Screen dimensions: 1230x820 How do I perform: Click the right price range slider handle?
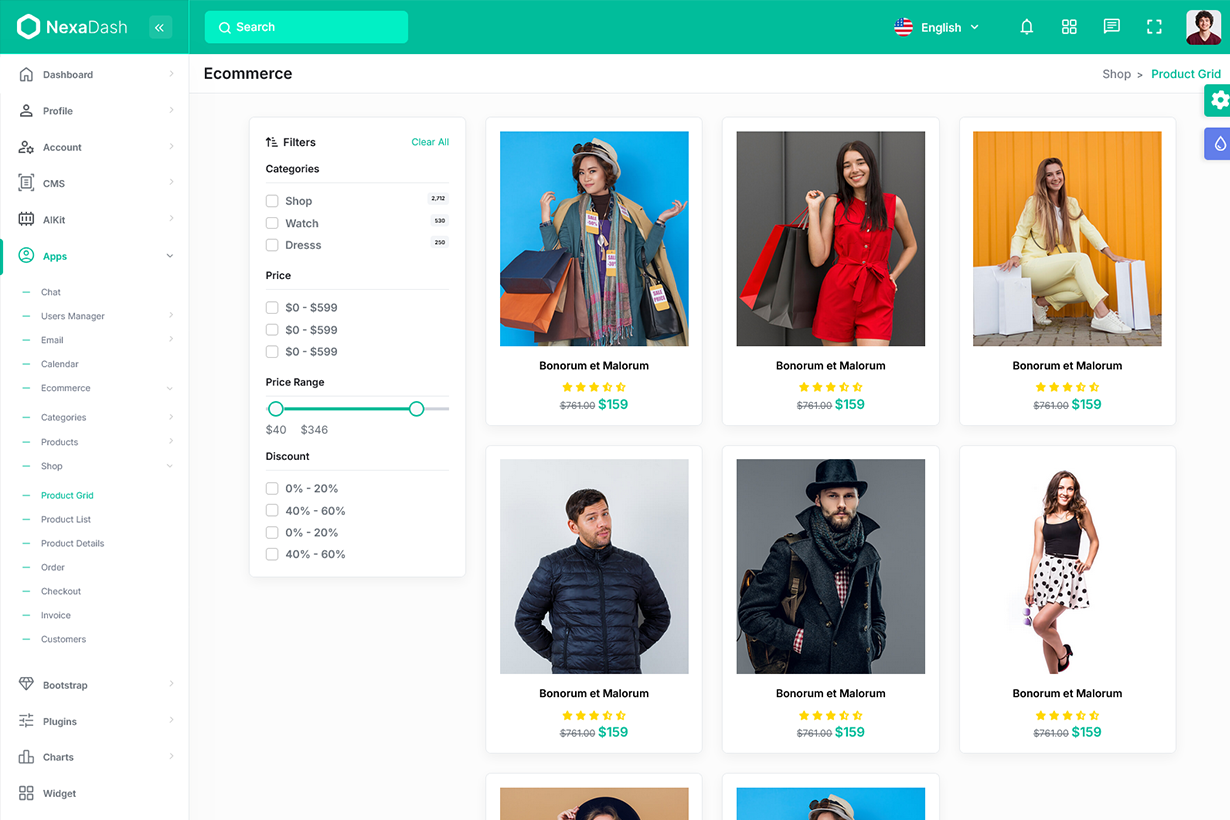(417, 408)
